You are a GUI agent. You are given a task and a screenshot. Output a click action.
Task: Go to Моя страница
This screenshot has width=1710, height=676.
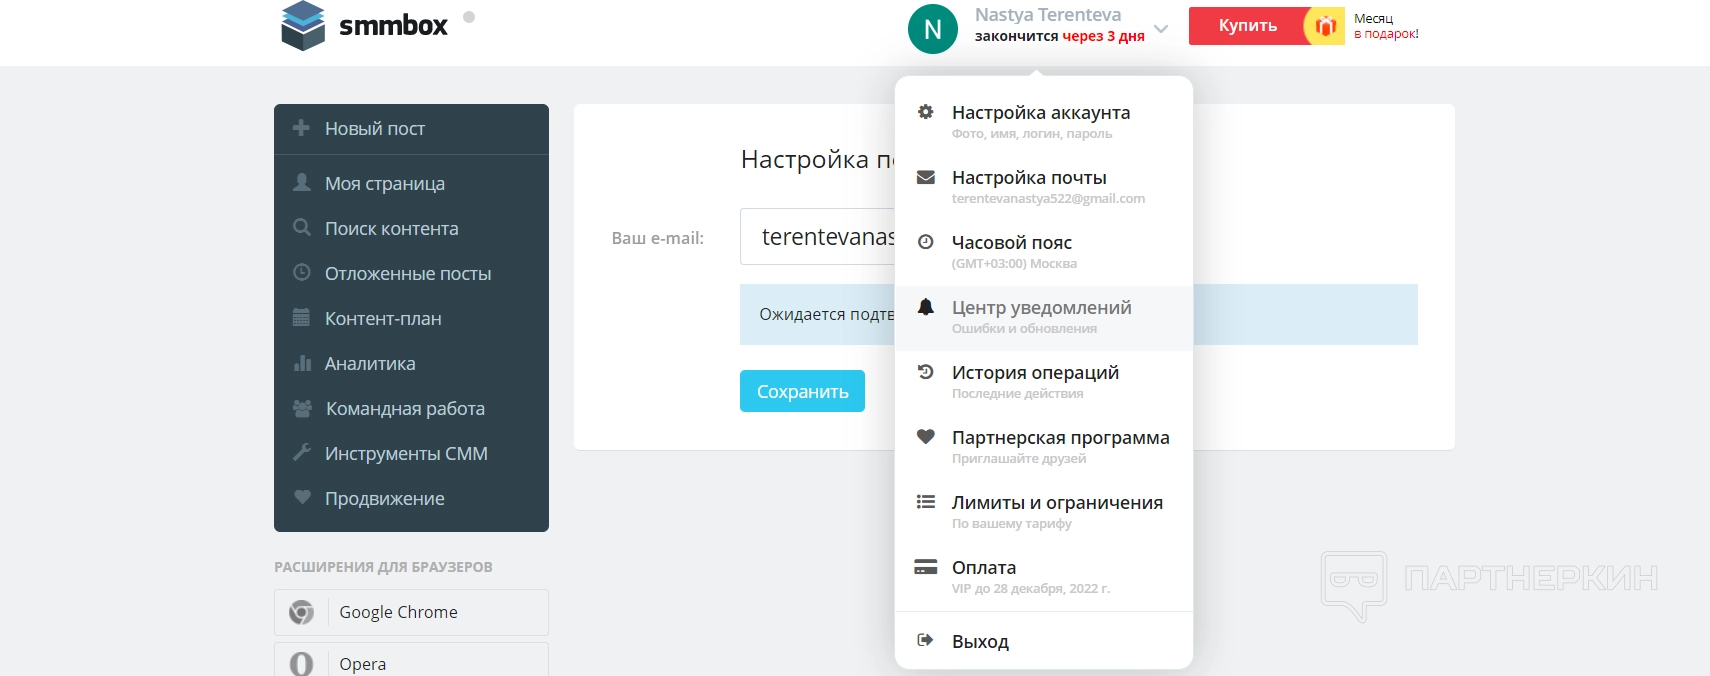point(411,183)
